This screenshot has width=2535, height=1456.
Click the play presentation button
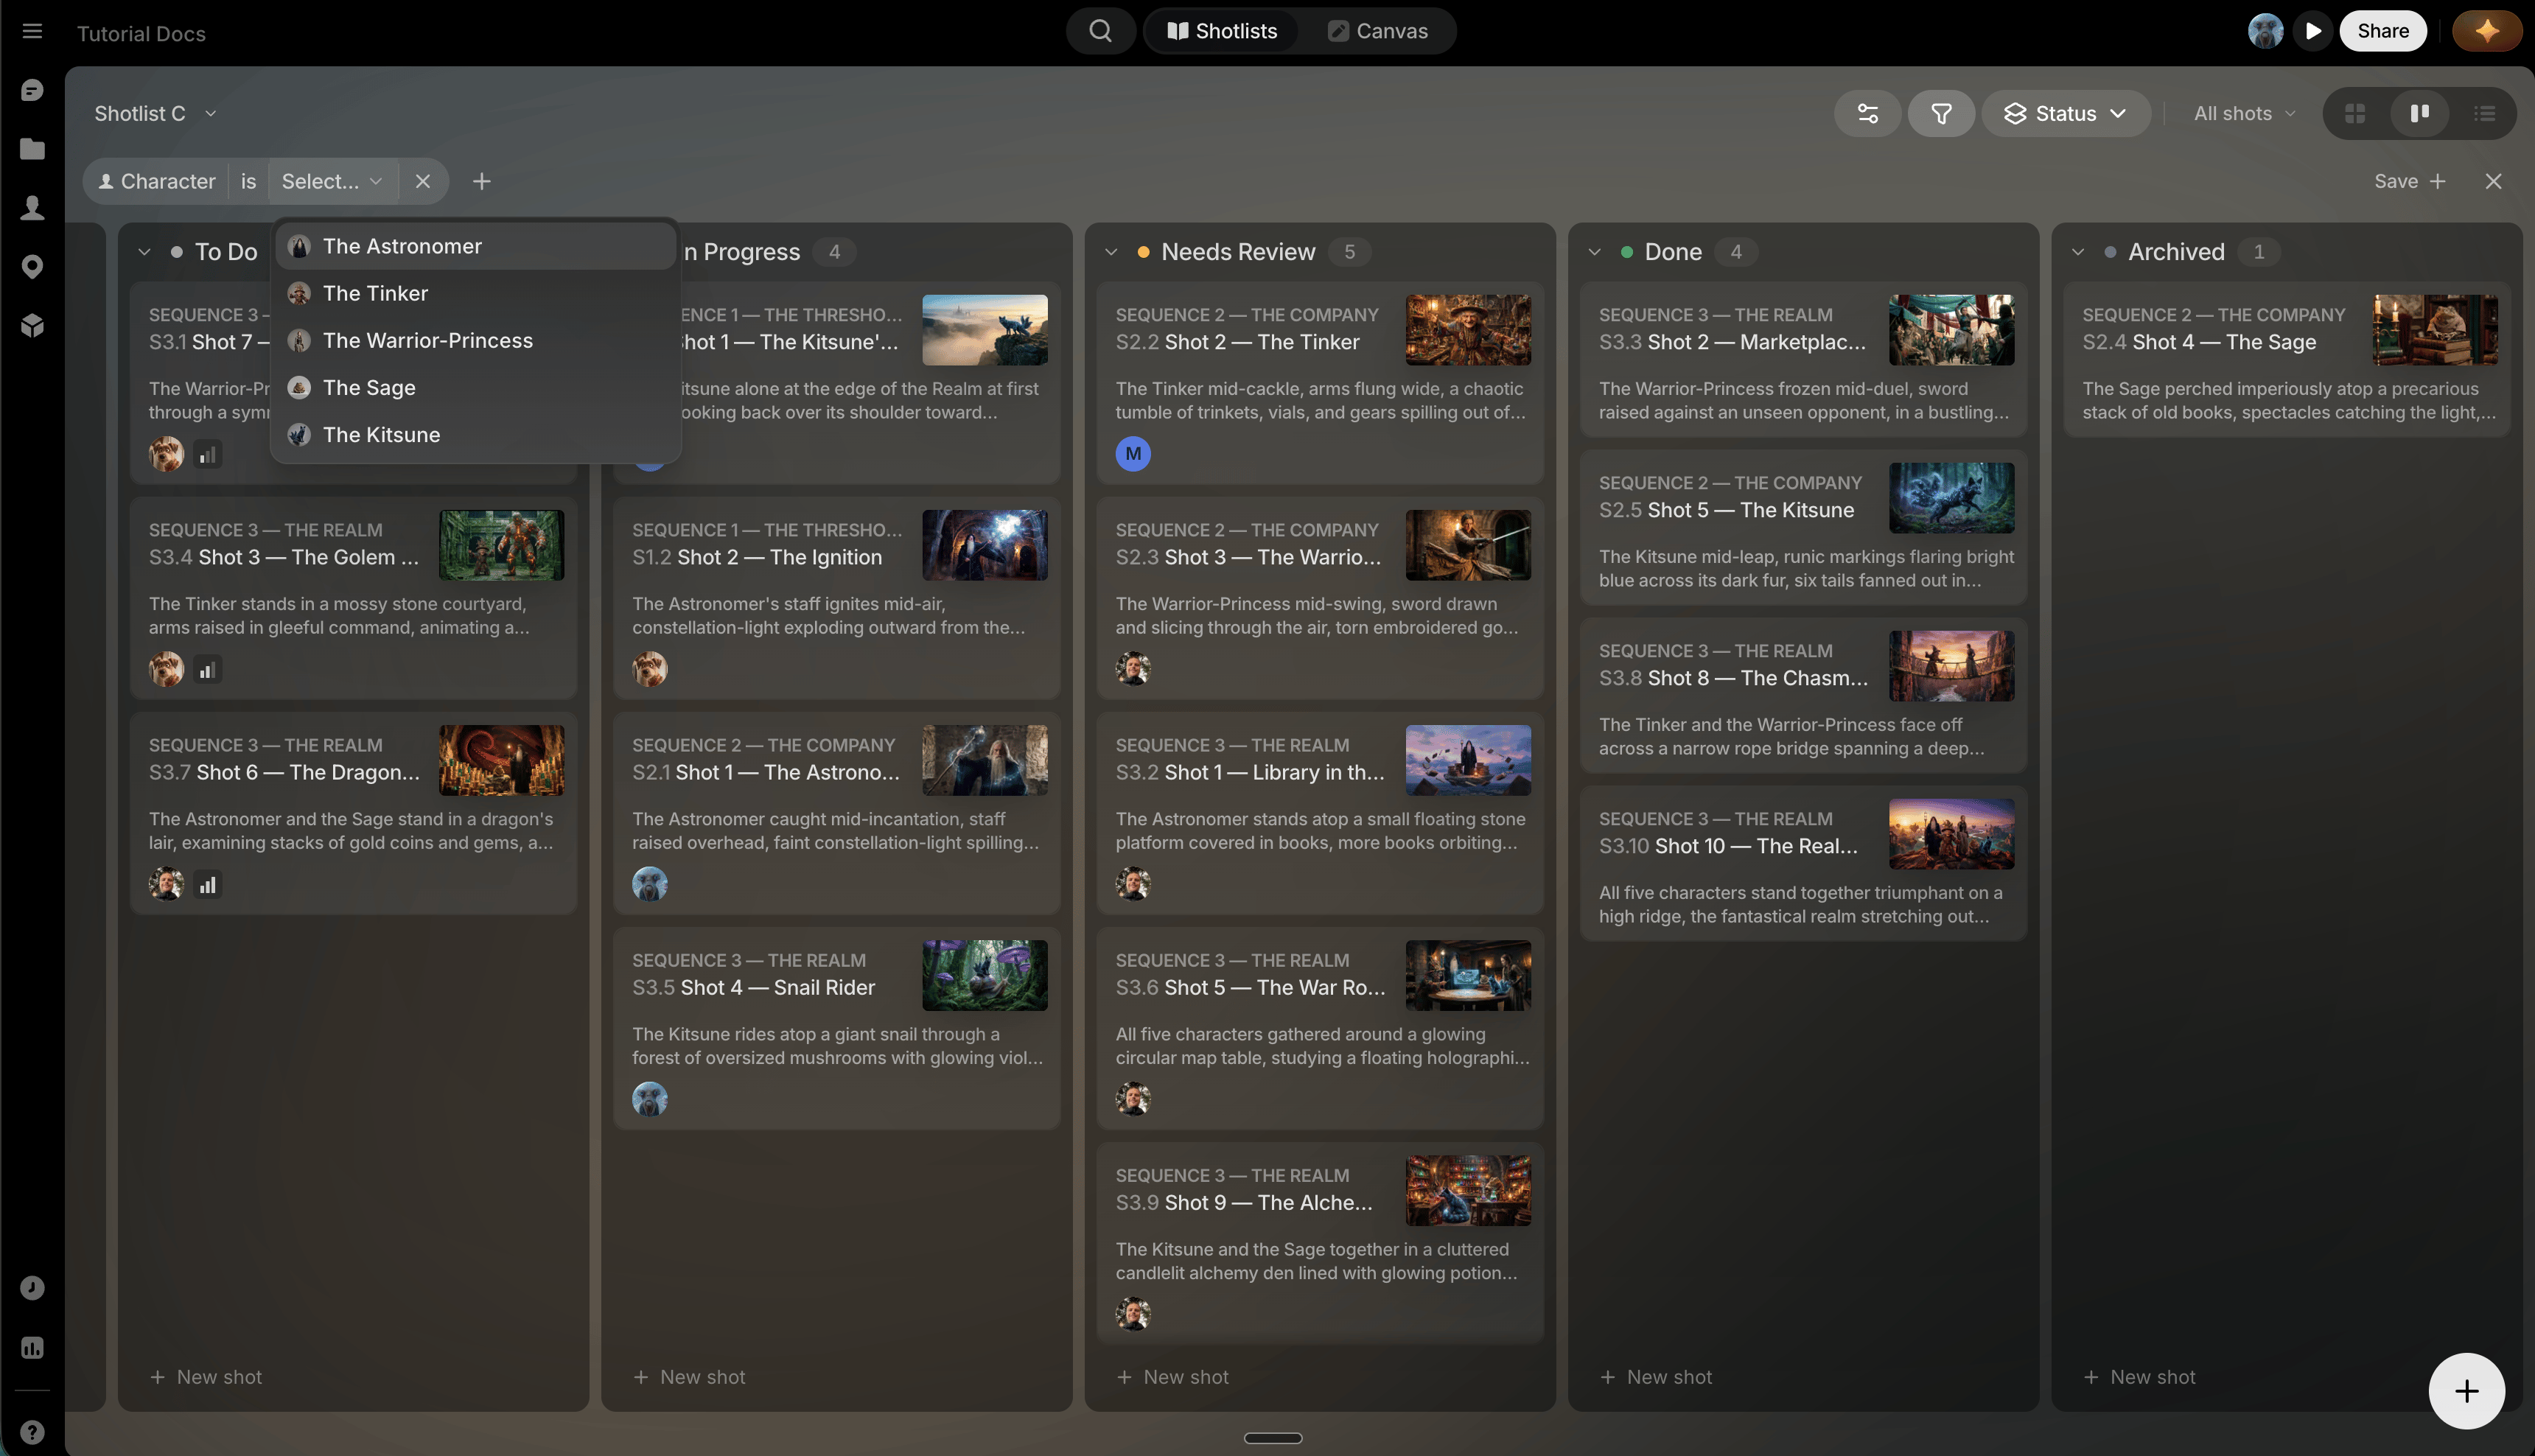pyautogui.click(x=2313, y=31)
